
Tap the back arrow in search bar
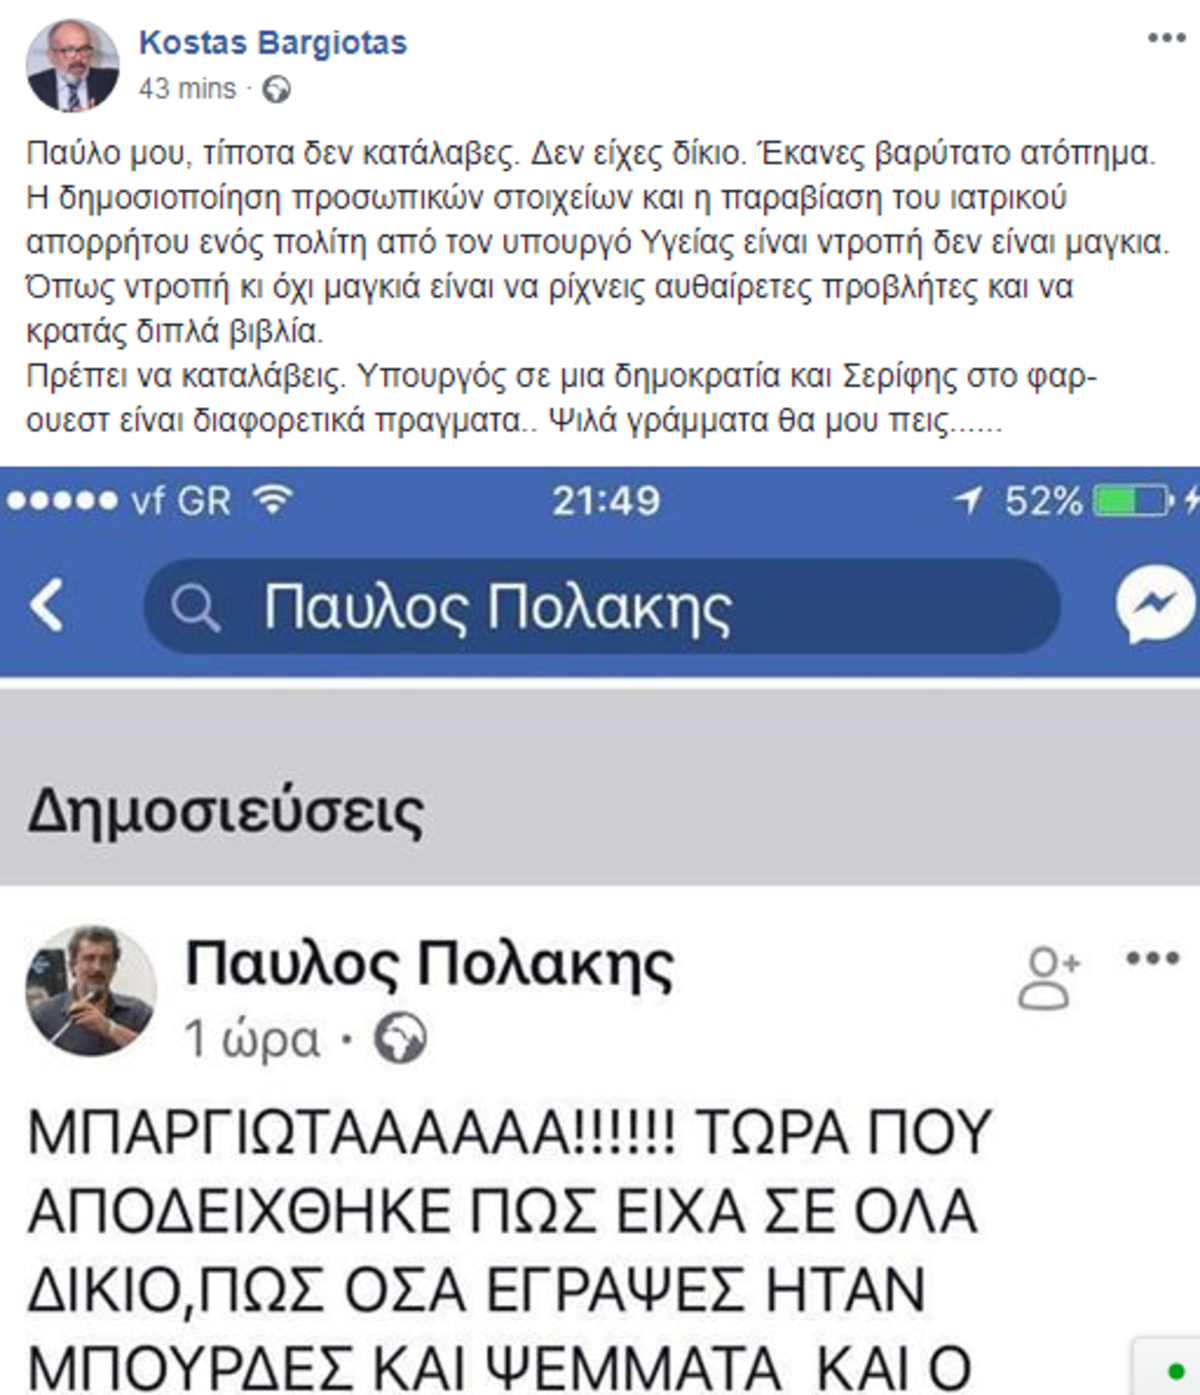47,606
